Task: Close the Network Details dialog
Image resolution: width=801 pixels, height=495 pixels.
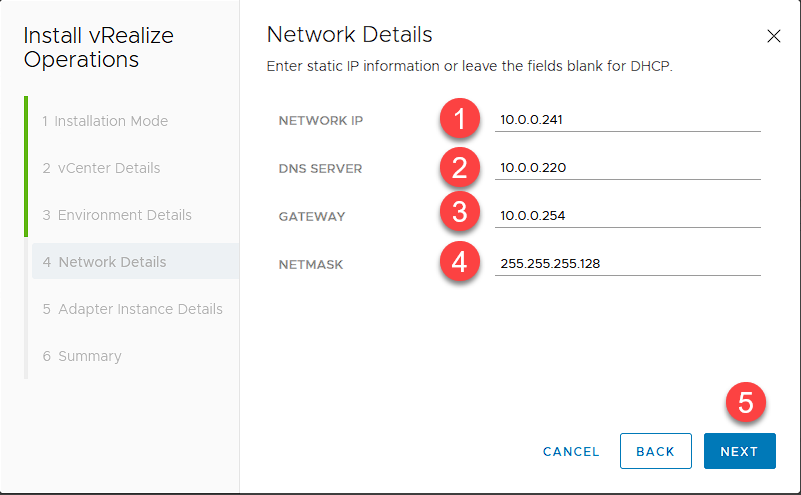Action: (773, 36)
